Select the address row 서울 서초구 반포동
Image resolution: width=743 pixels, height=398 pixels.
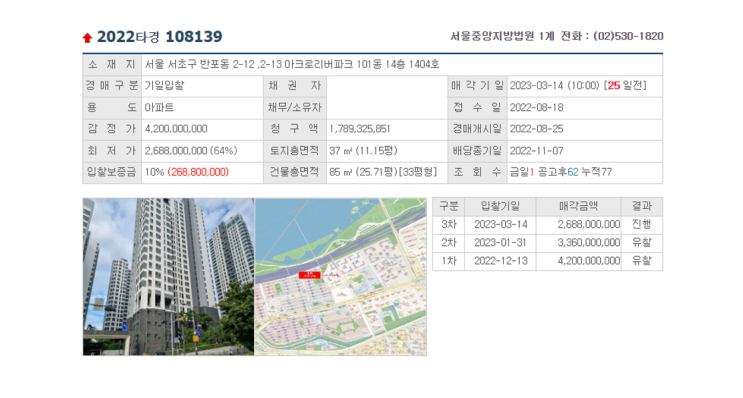click(x=372, y=64)
